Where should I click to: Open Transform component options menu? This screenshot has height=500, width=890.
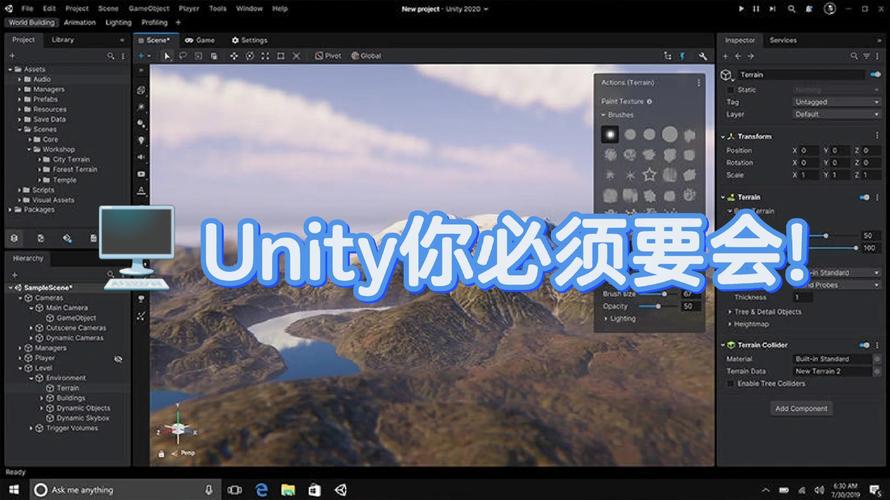pyautogui.click(x=877, y=136)
